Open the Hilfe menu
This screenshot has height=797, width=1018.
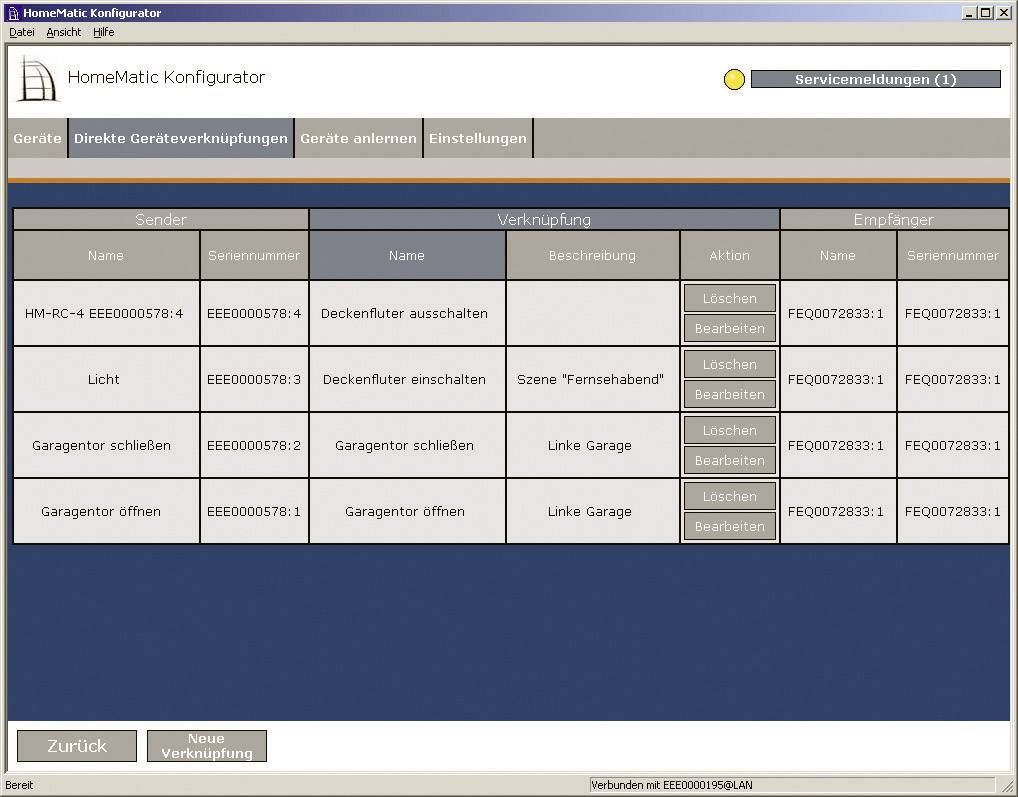[x=104, y=32]
